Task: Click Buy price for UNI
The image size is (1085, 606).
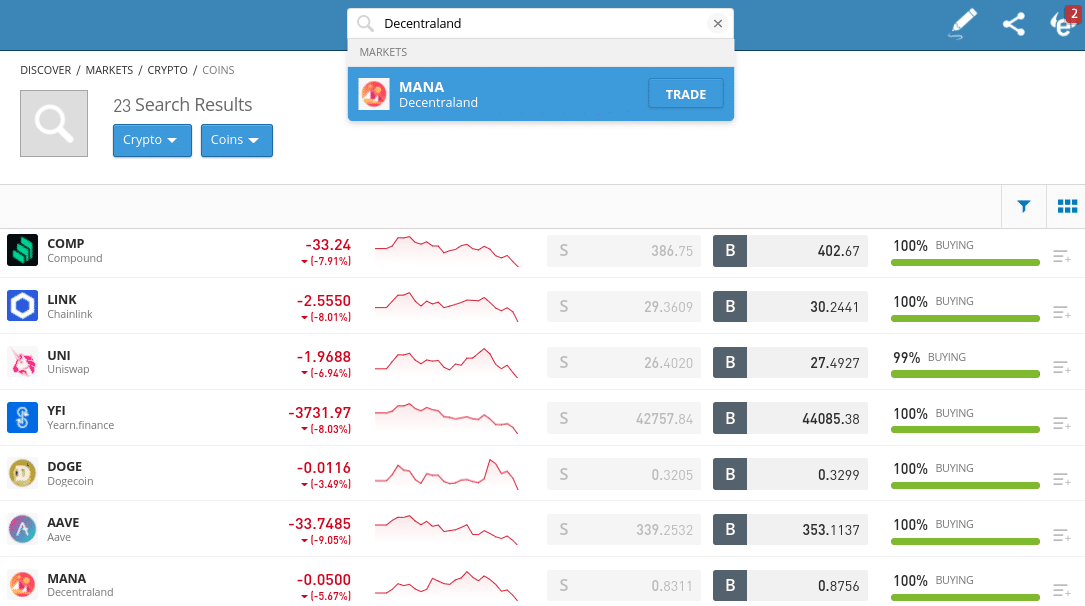Action: 790,362
